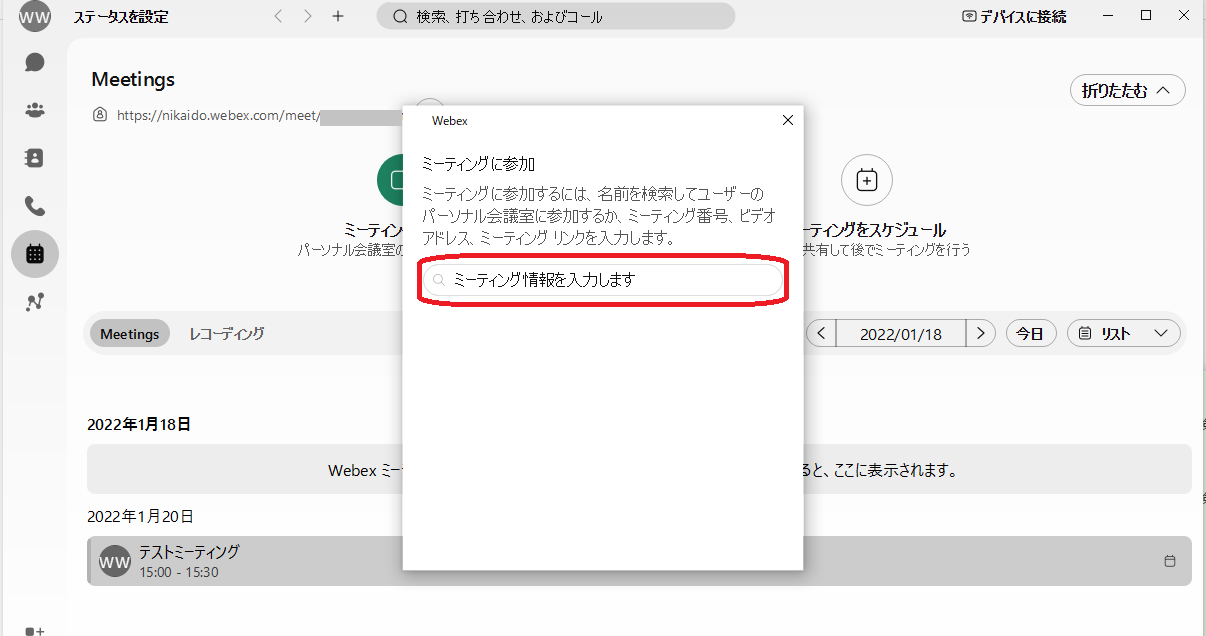The width and height of the screenshot is (1206, 636).
Task: Close the Webex join meeting dialog
Action: (788, 120)
